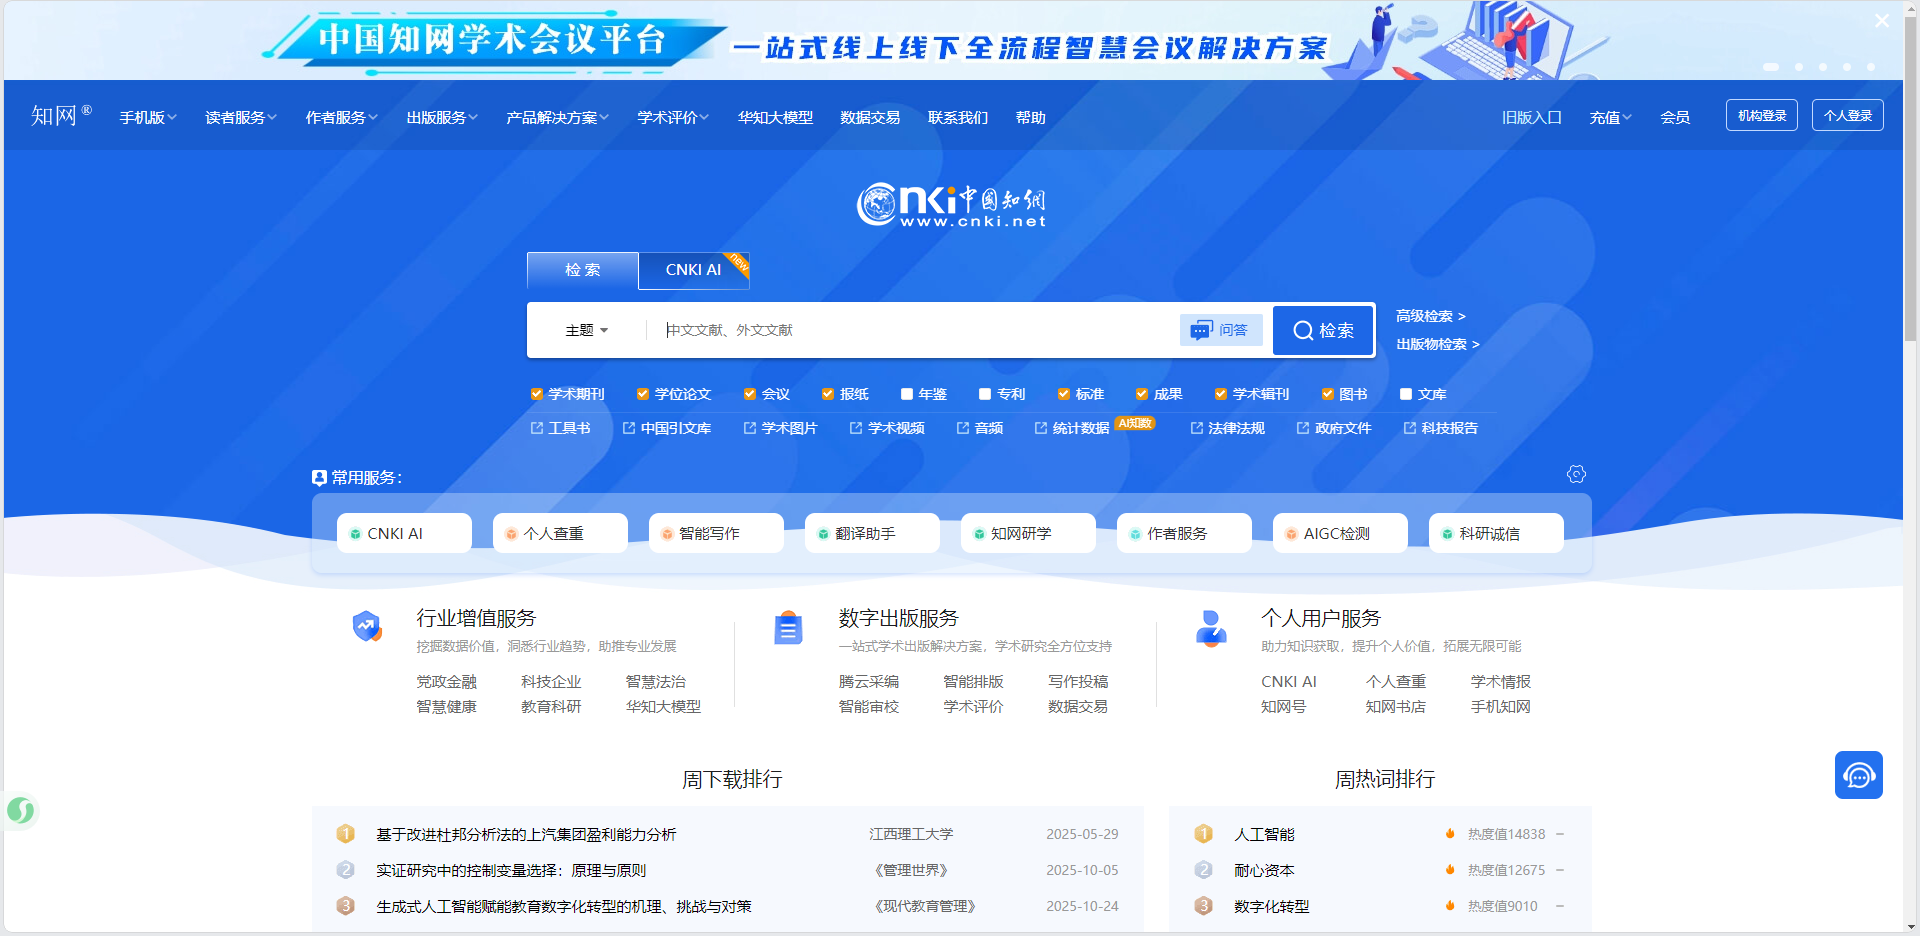1920x936 pixels.
Task: Open the 华知大模型 menu item
Action: [x=775, y=117]
